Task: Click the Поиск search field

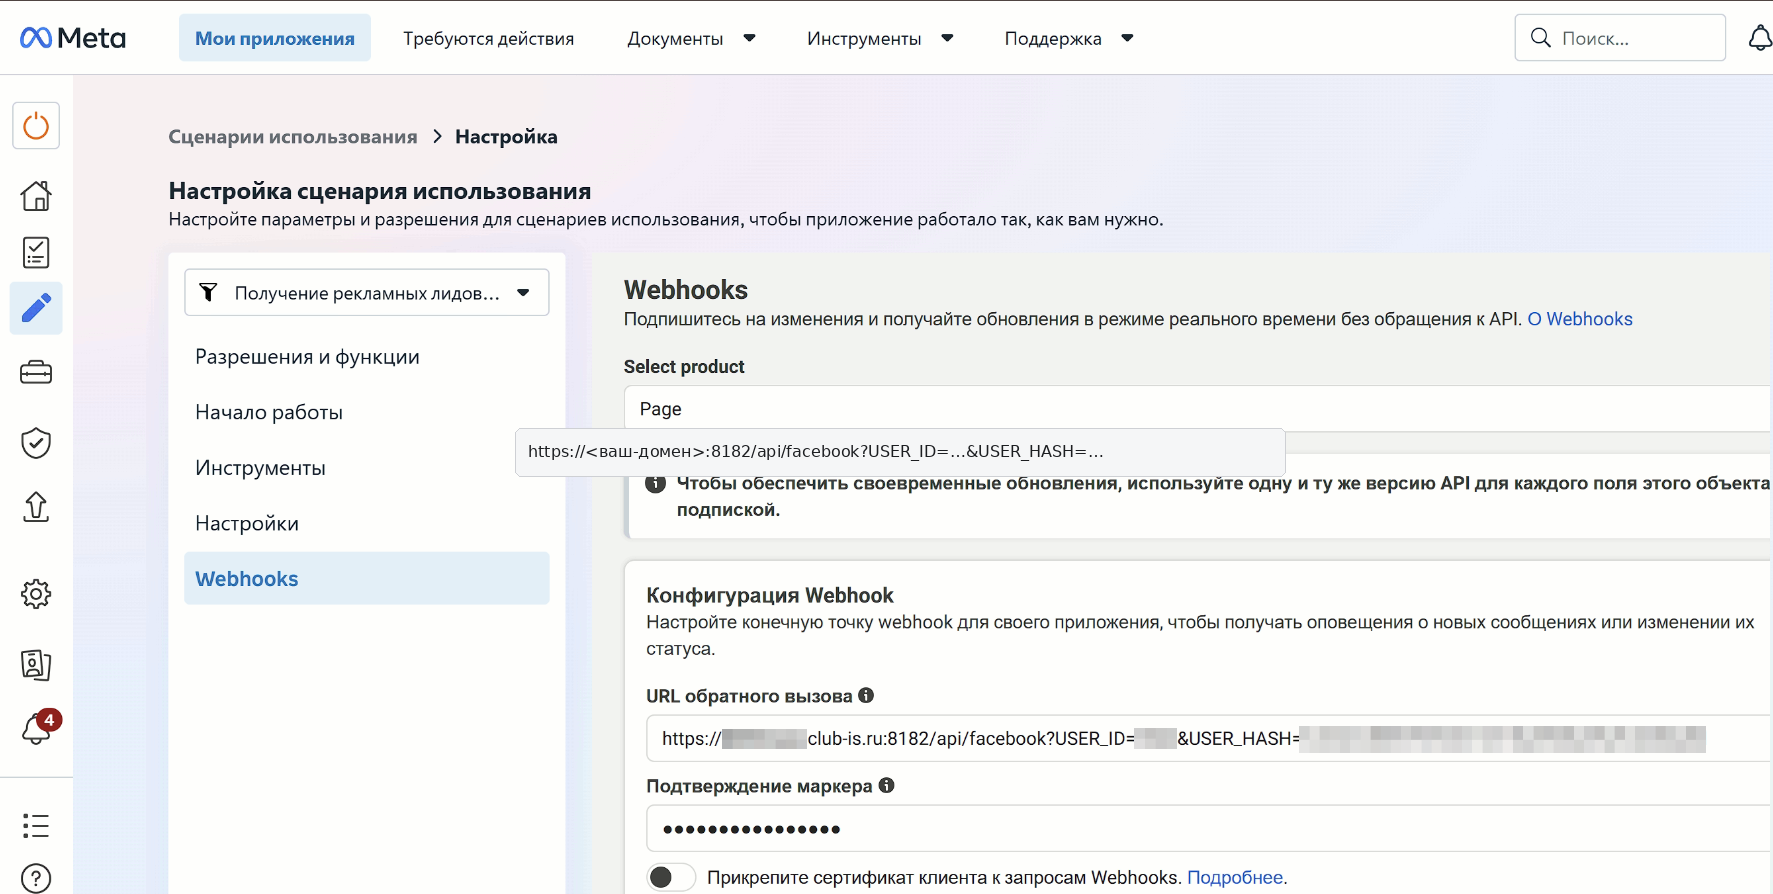Action: point(1620,38)
